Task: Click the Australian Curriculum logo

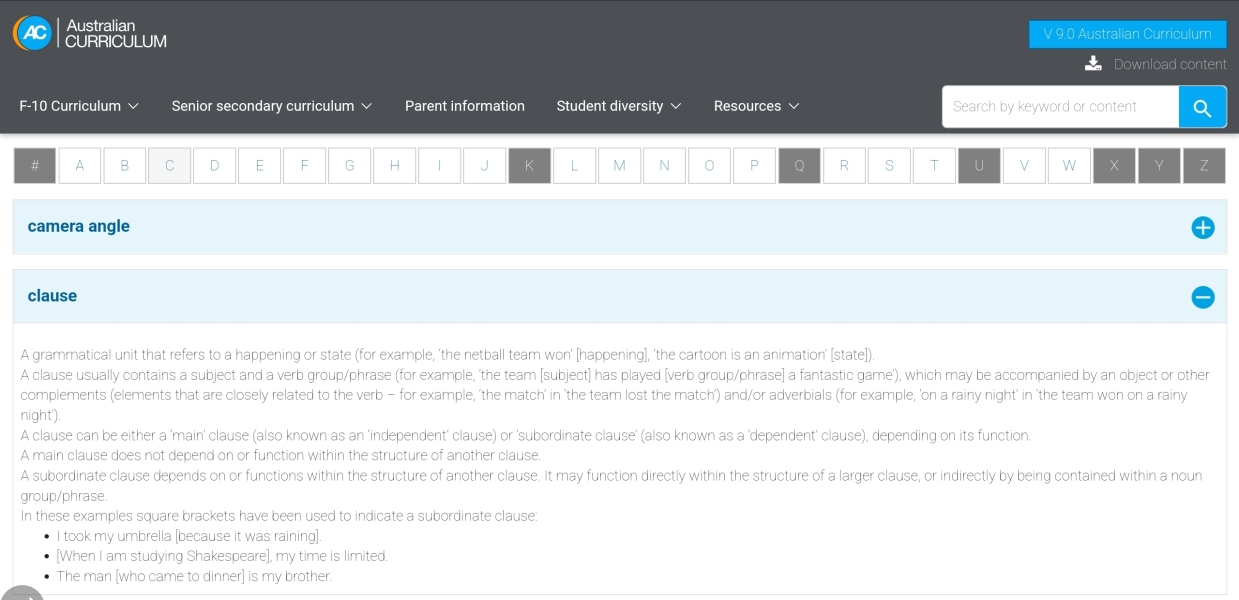Action: 90,33
